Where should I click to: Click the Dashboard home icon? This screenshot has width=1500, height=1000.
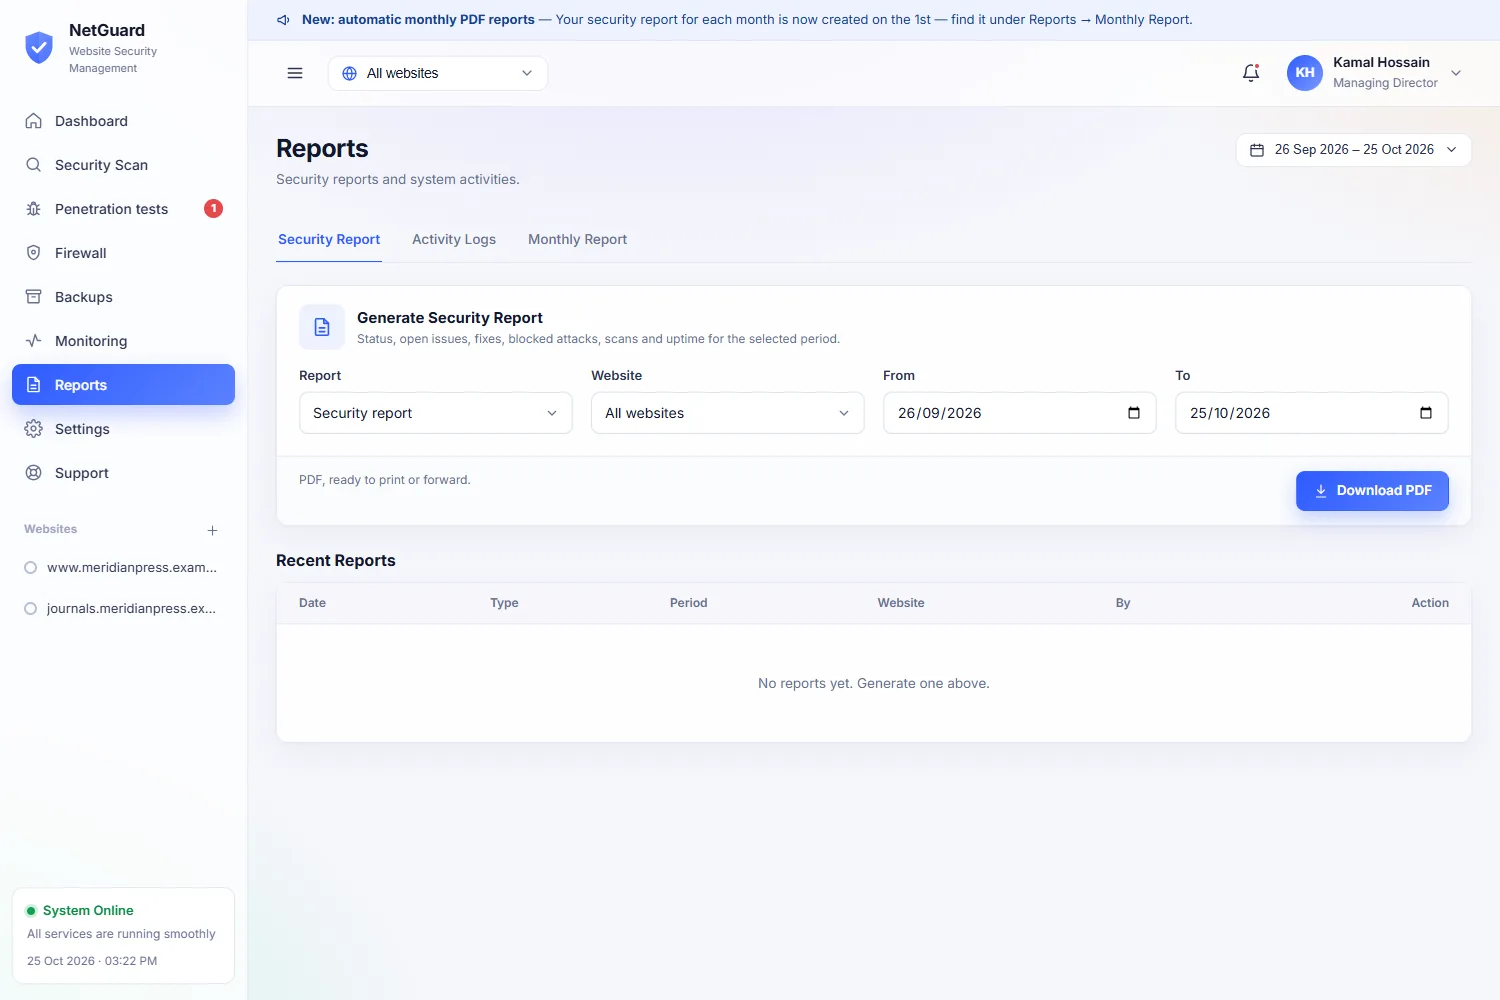pyautogui.click(x=34, y=121)
